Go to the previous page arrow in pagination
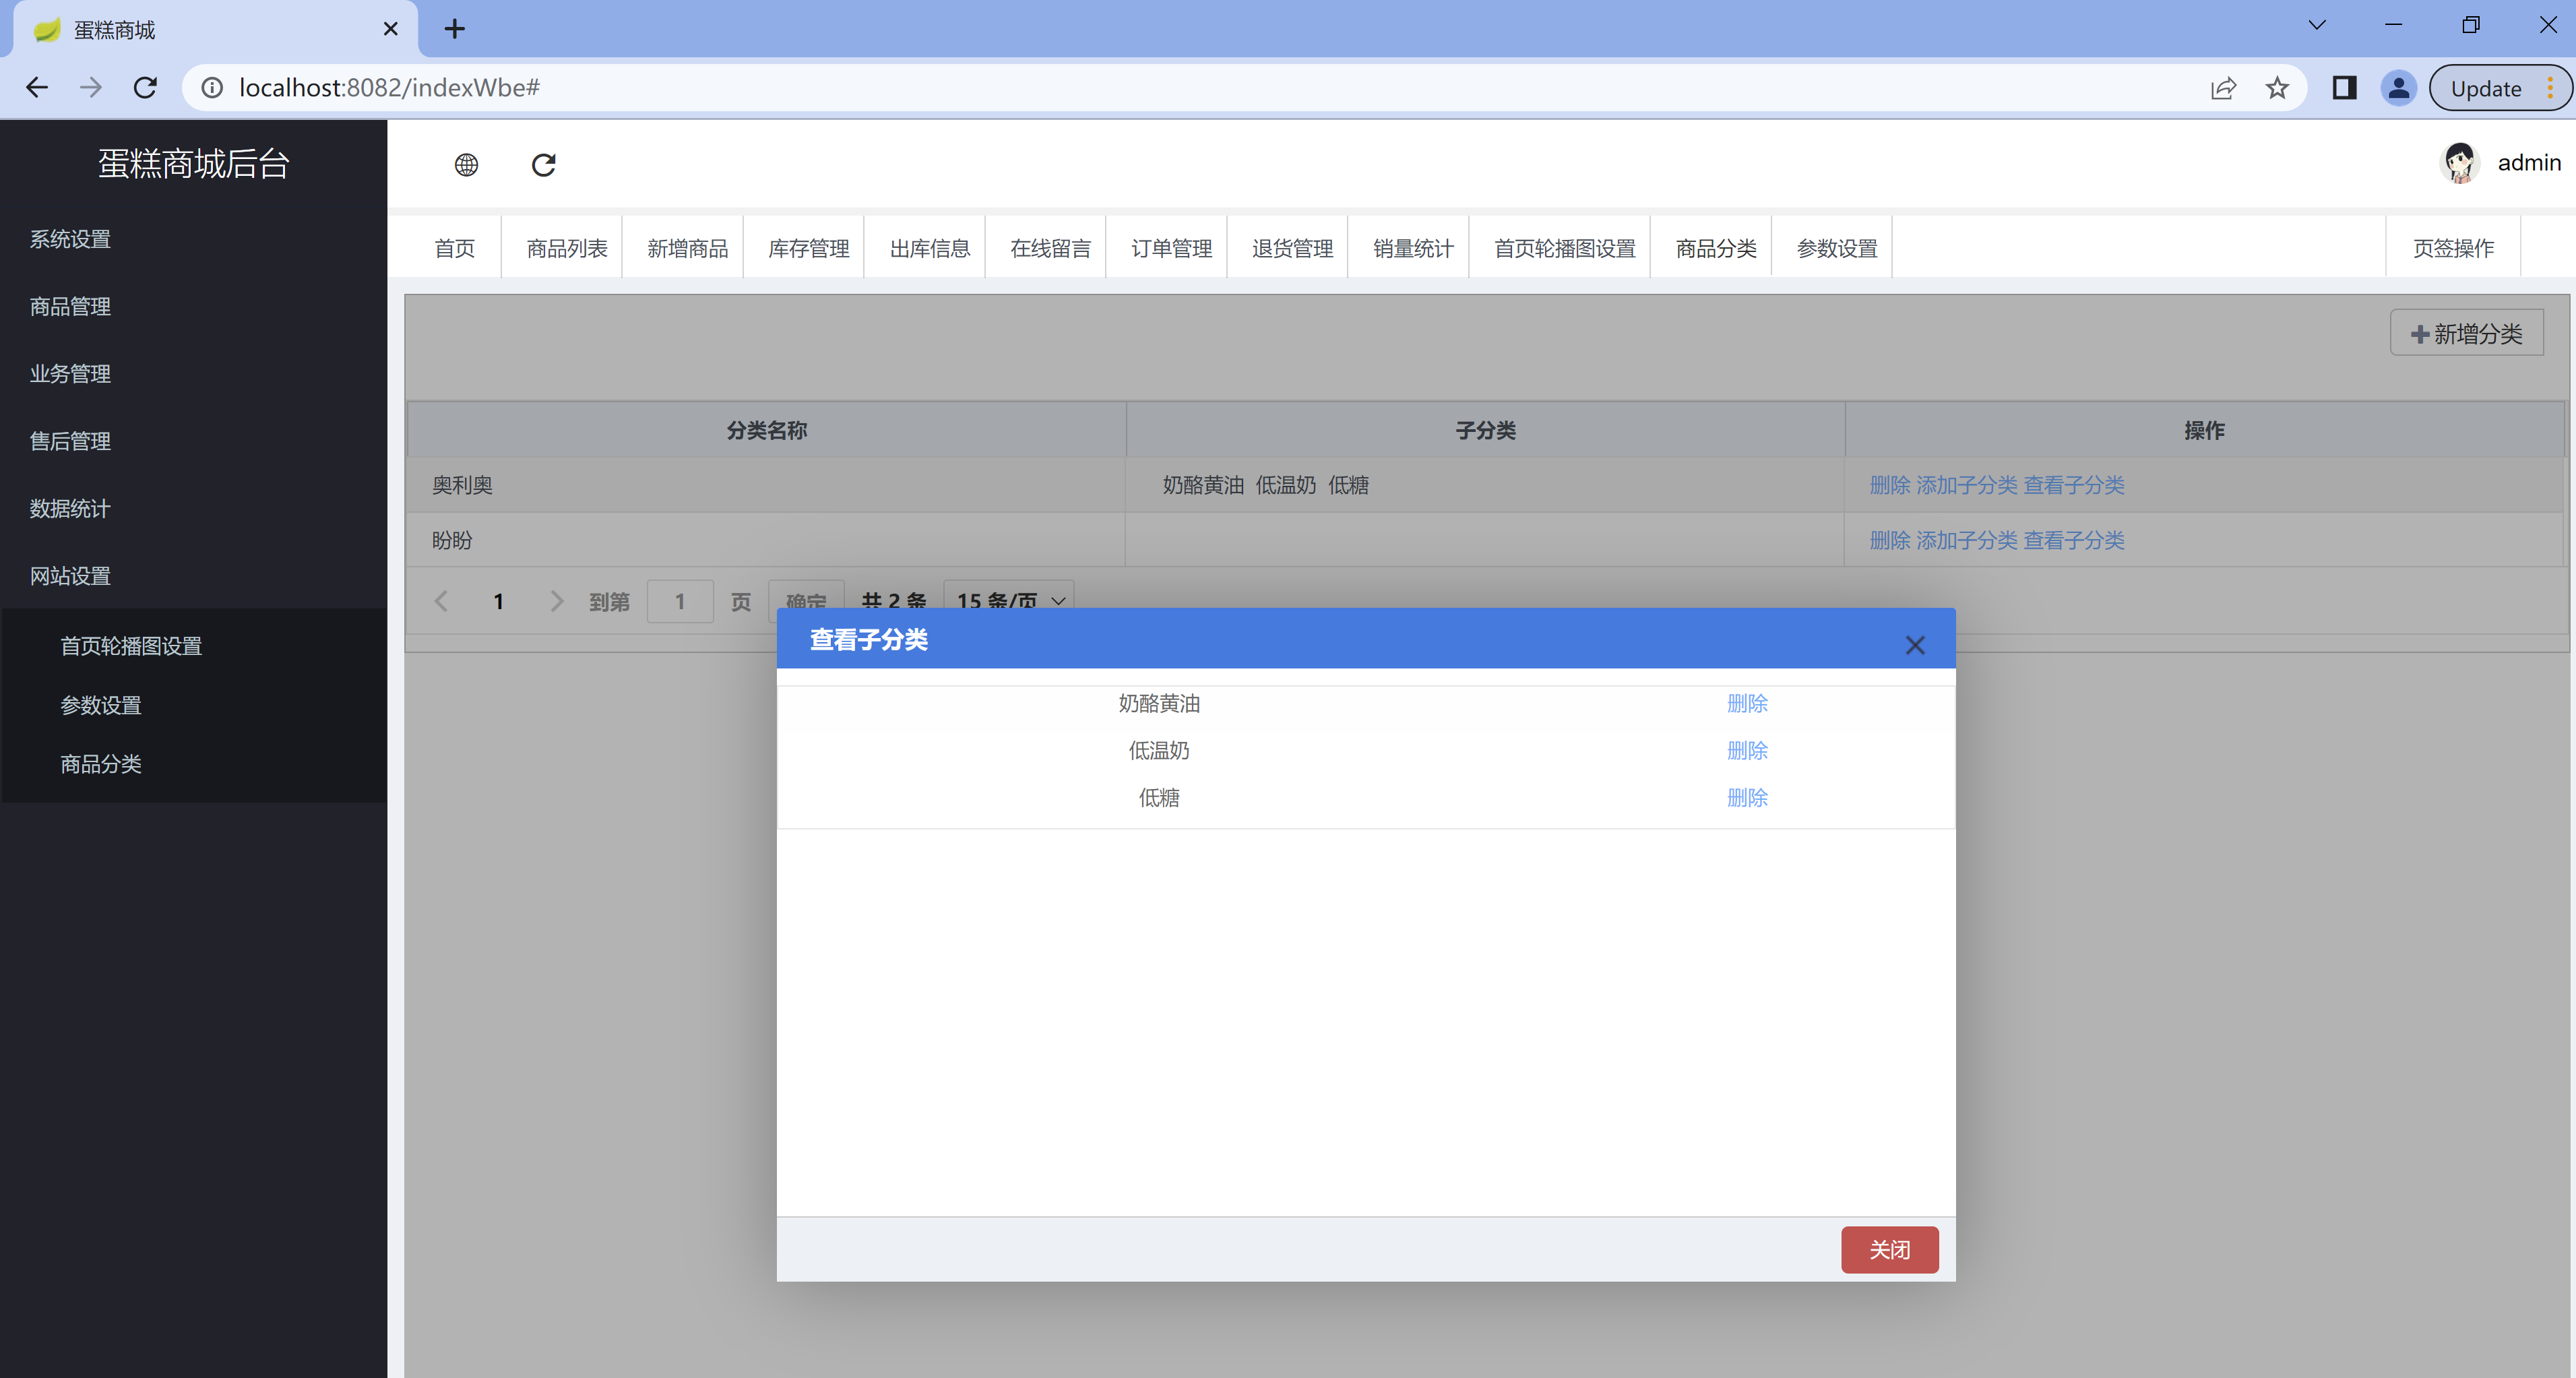Viewport: 2576px width, 1378px height. [441, 601]
